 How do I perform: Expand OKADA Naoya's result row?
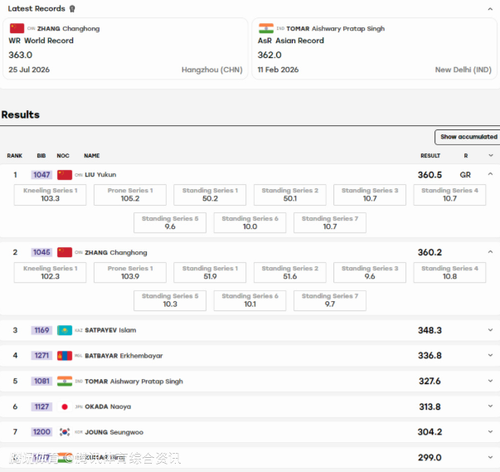pos(490,406)
